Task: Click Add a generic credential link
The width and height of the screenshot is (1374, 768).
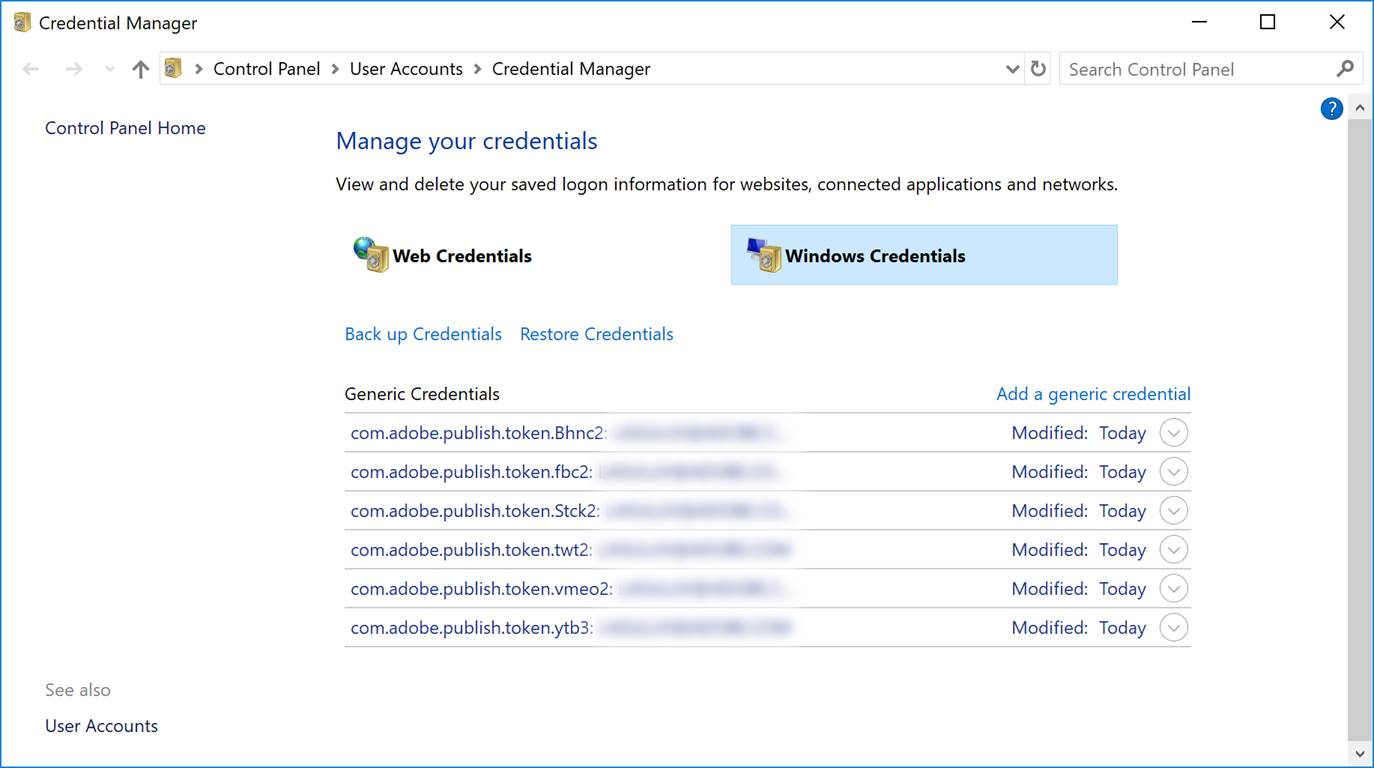Action: (1093, 394)
